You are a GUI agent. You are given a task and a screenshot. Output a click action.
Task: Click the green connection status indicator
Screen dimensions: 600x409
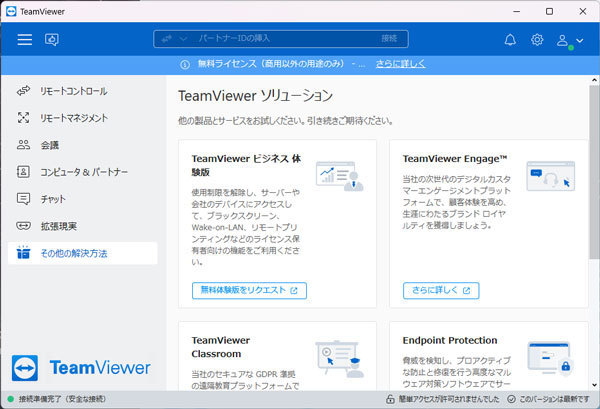[11, 399]
